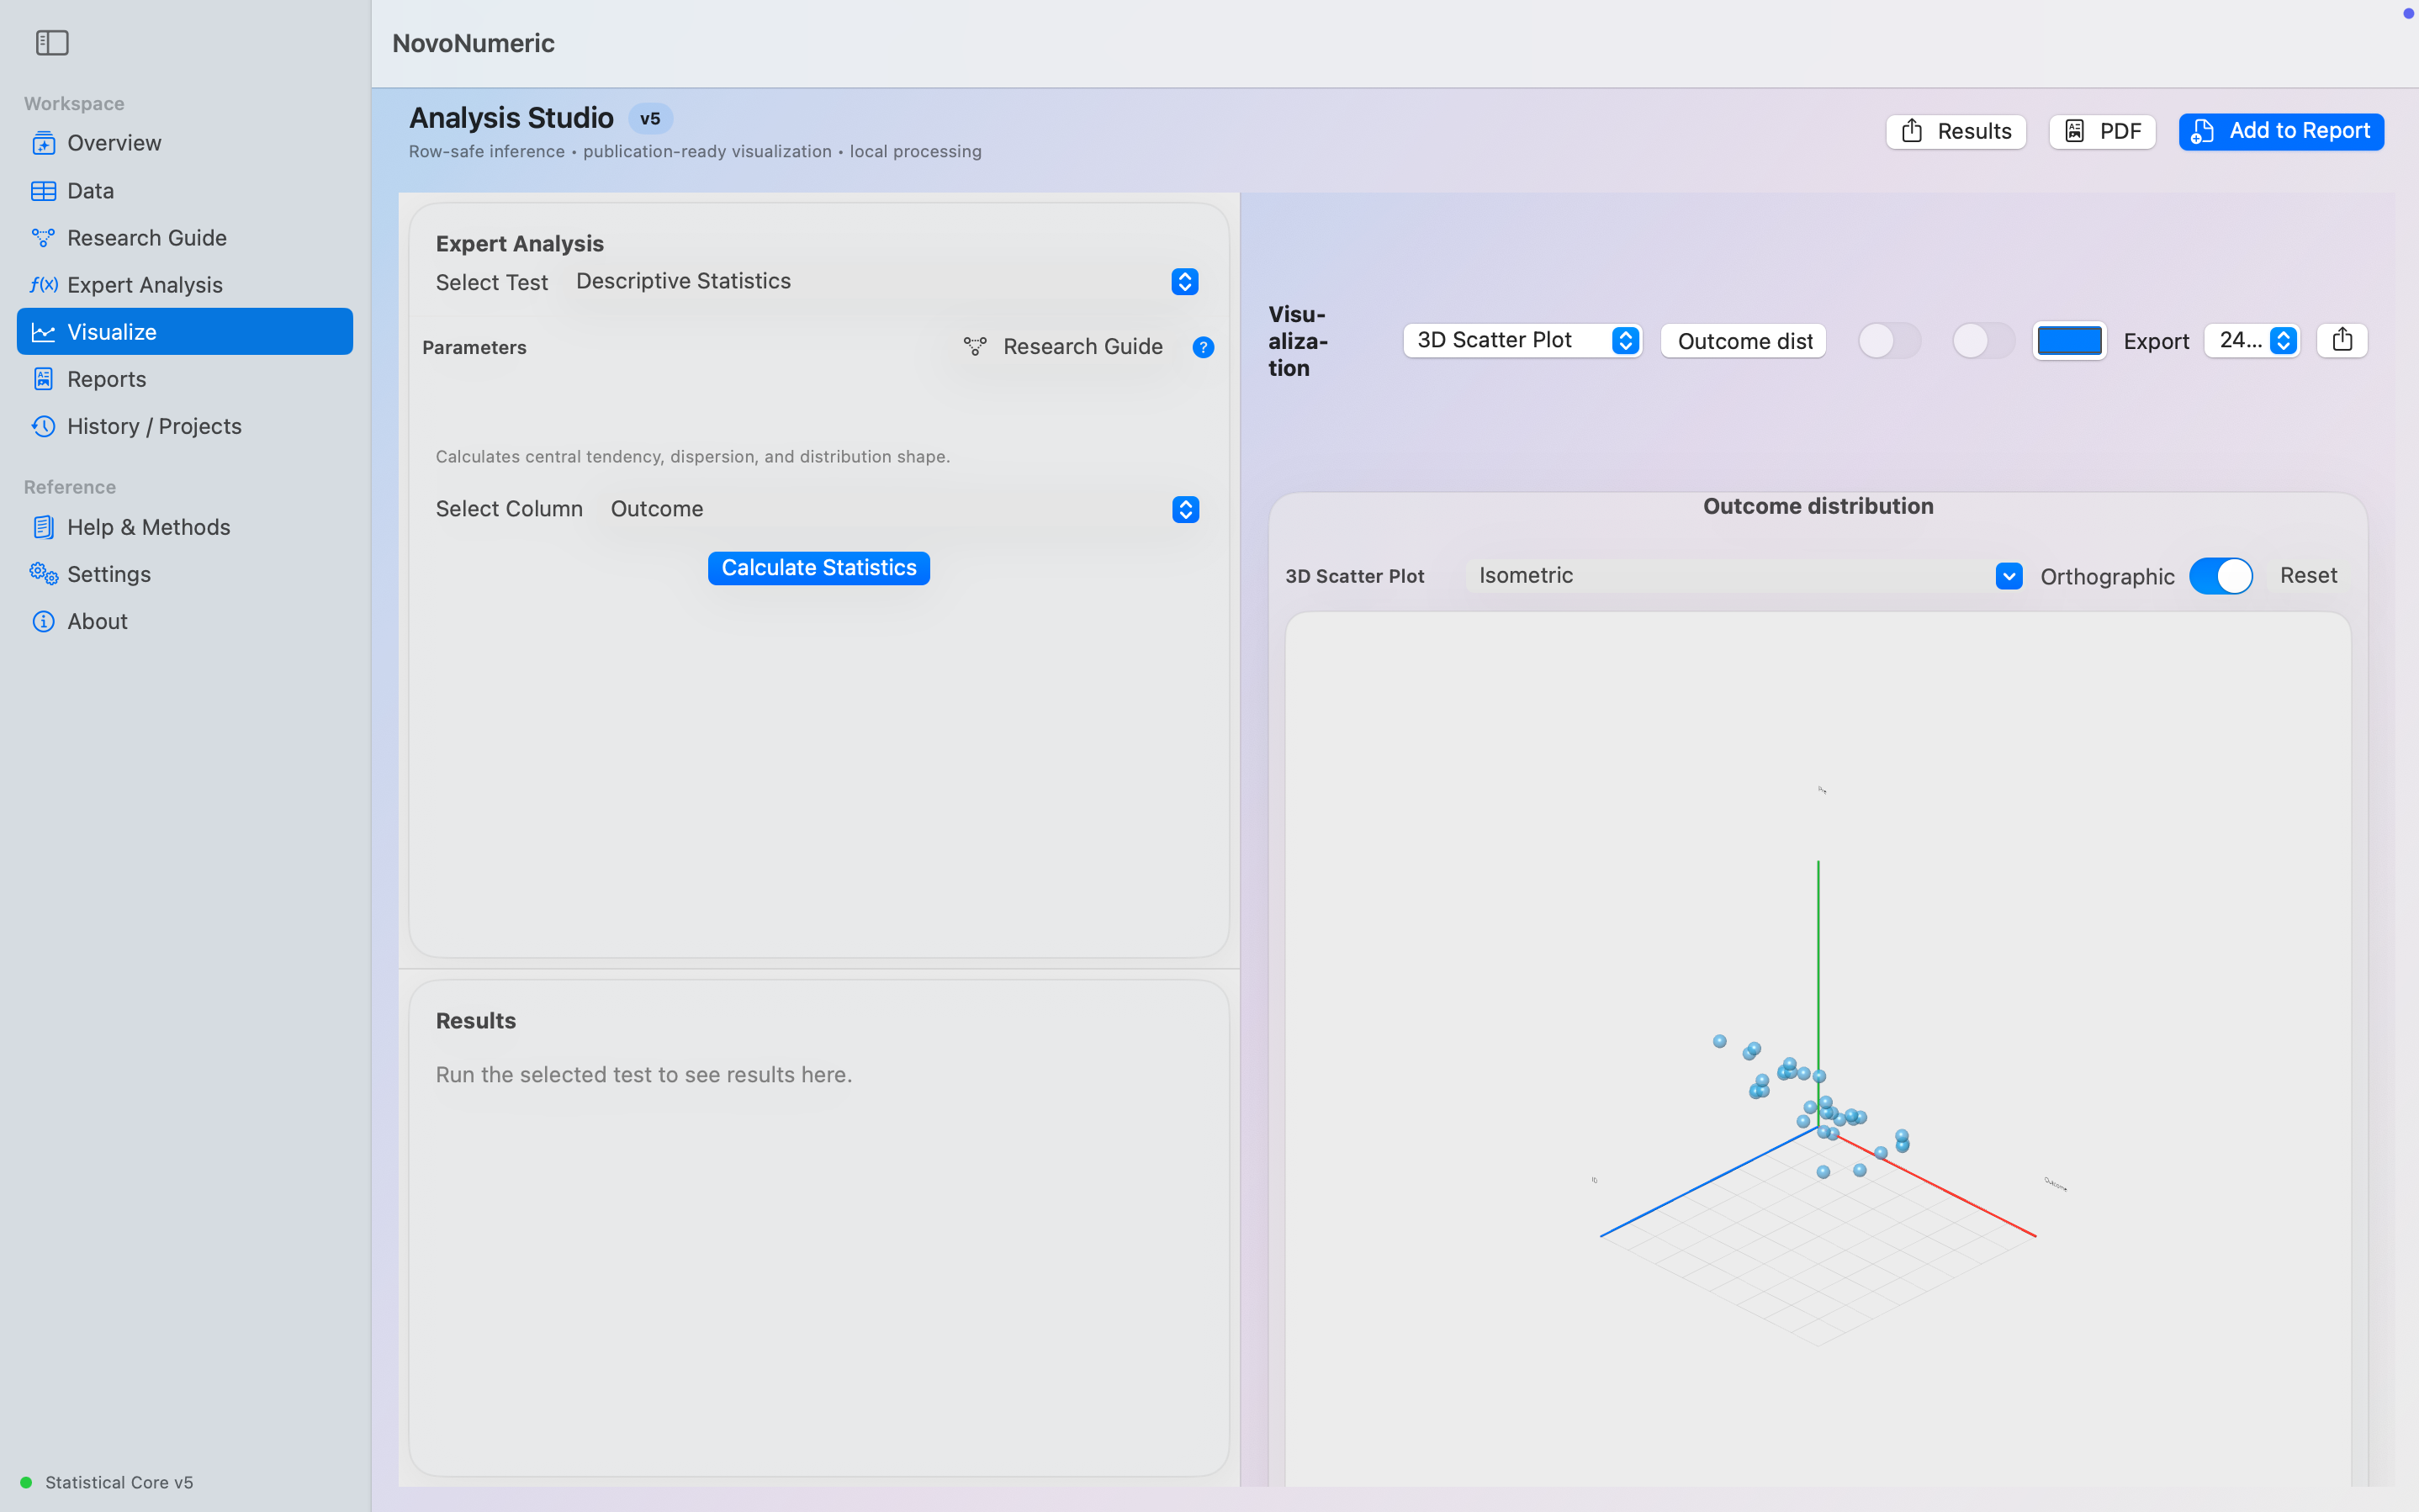2419x1512 pixels.
Task: Click the v5 version badge
Action: pyautogui.click(x=650, y=119)
